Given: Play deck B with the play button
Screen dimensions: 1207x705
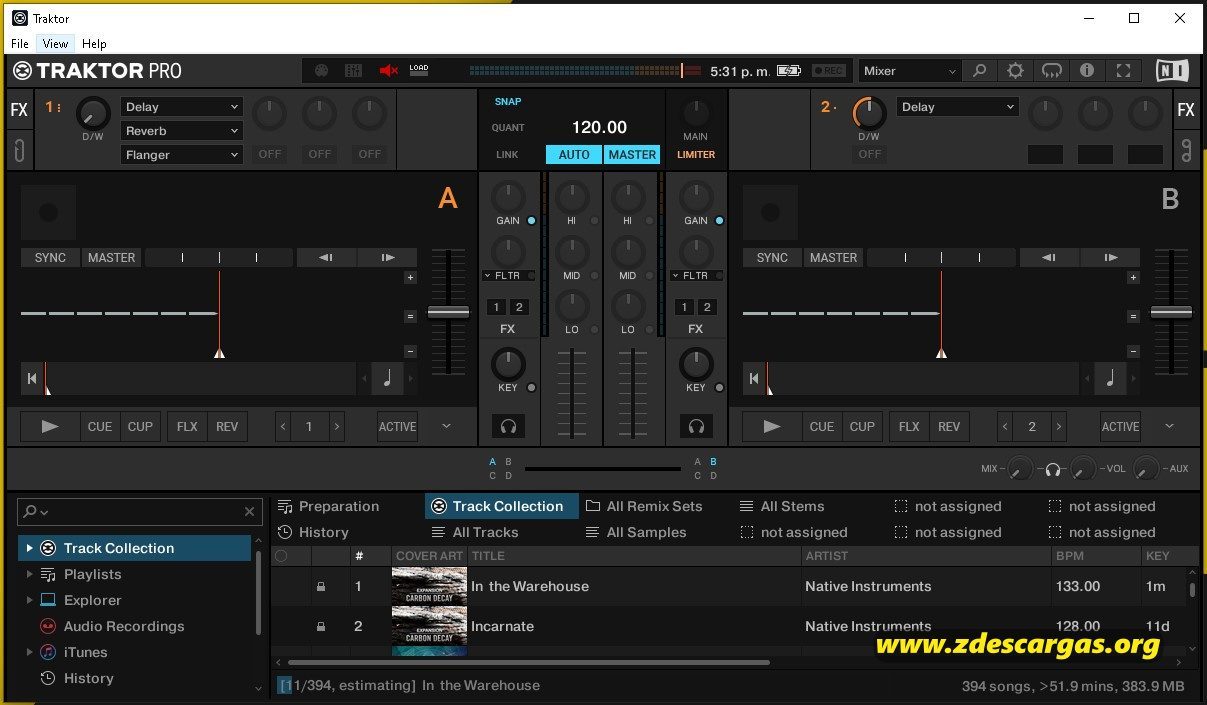Looking at the screenshot, I should pos(772,426).
